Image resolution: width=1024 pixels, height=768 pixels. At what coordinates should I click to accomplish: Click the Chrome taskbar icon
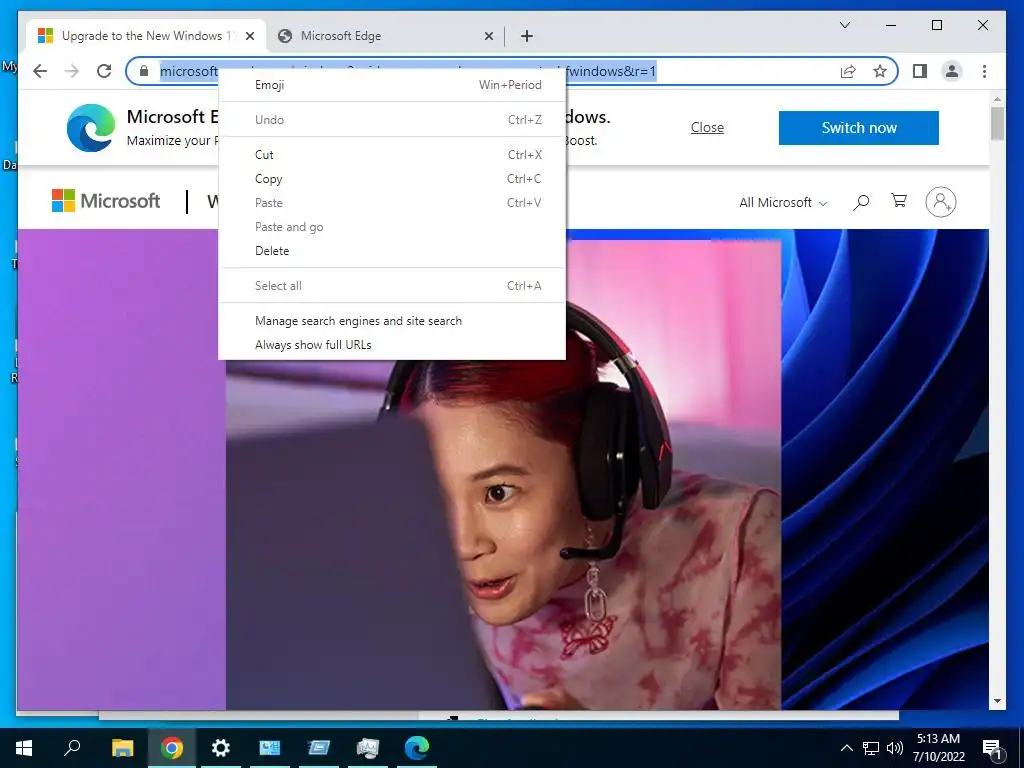click(172, 748)
